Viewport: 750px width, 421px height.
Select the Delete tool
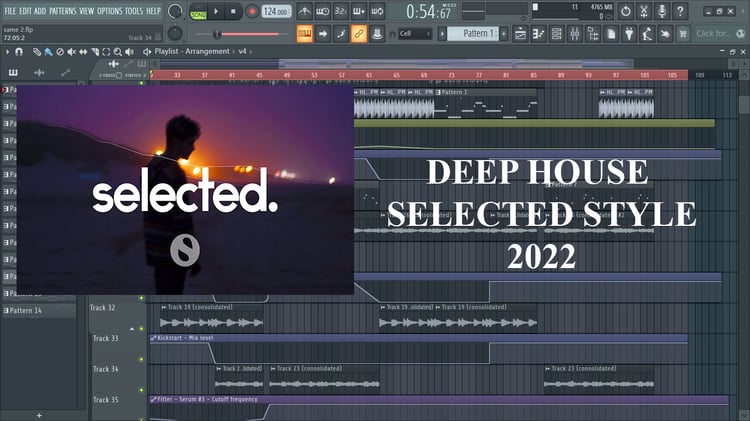pyautogui.click(x=60, y=52)
